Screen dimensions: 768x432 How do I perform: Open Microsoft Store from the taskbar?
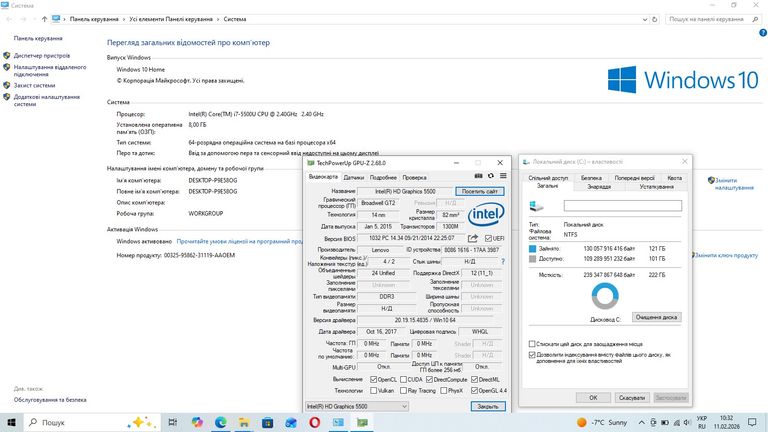pyautogui.click(x=267, y=422)
